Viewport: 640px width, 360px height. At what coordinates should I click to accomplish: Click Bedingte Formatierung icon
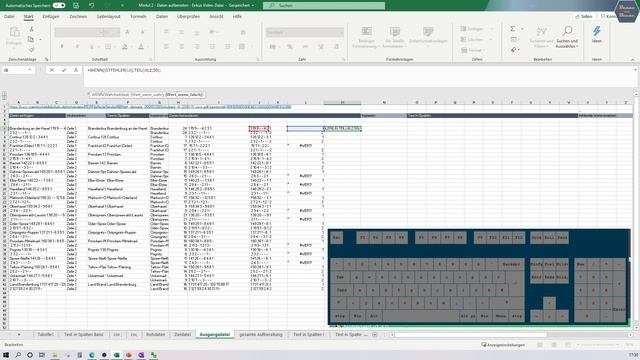(366, 32)
